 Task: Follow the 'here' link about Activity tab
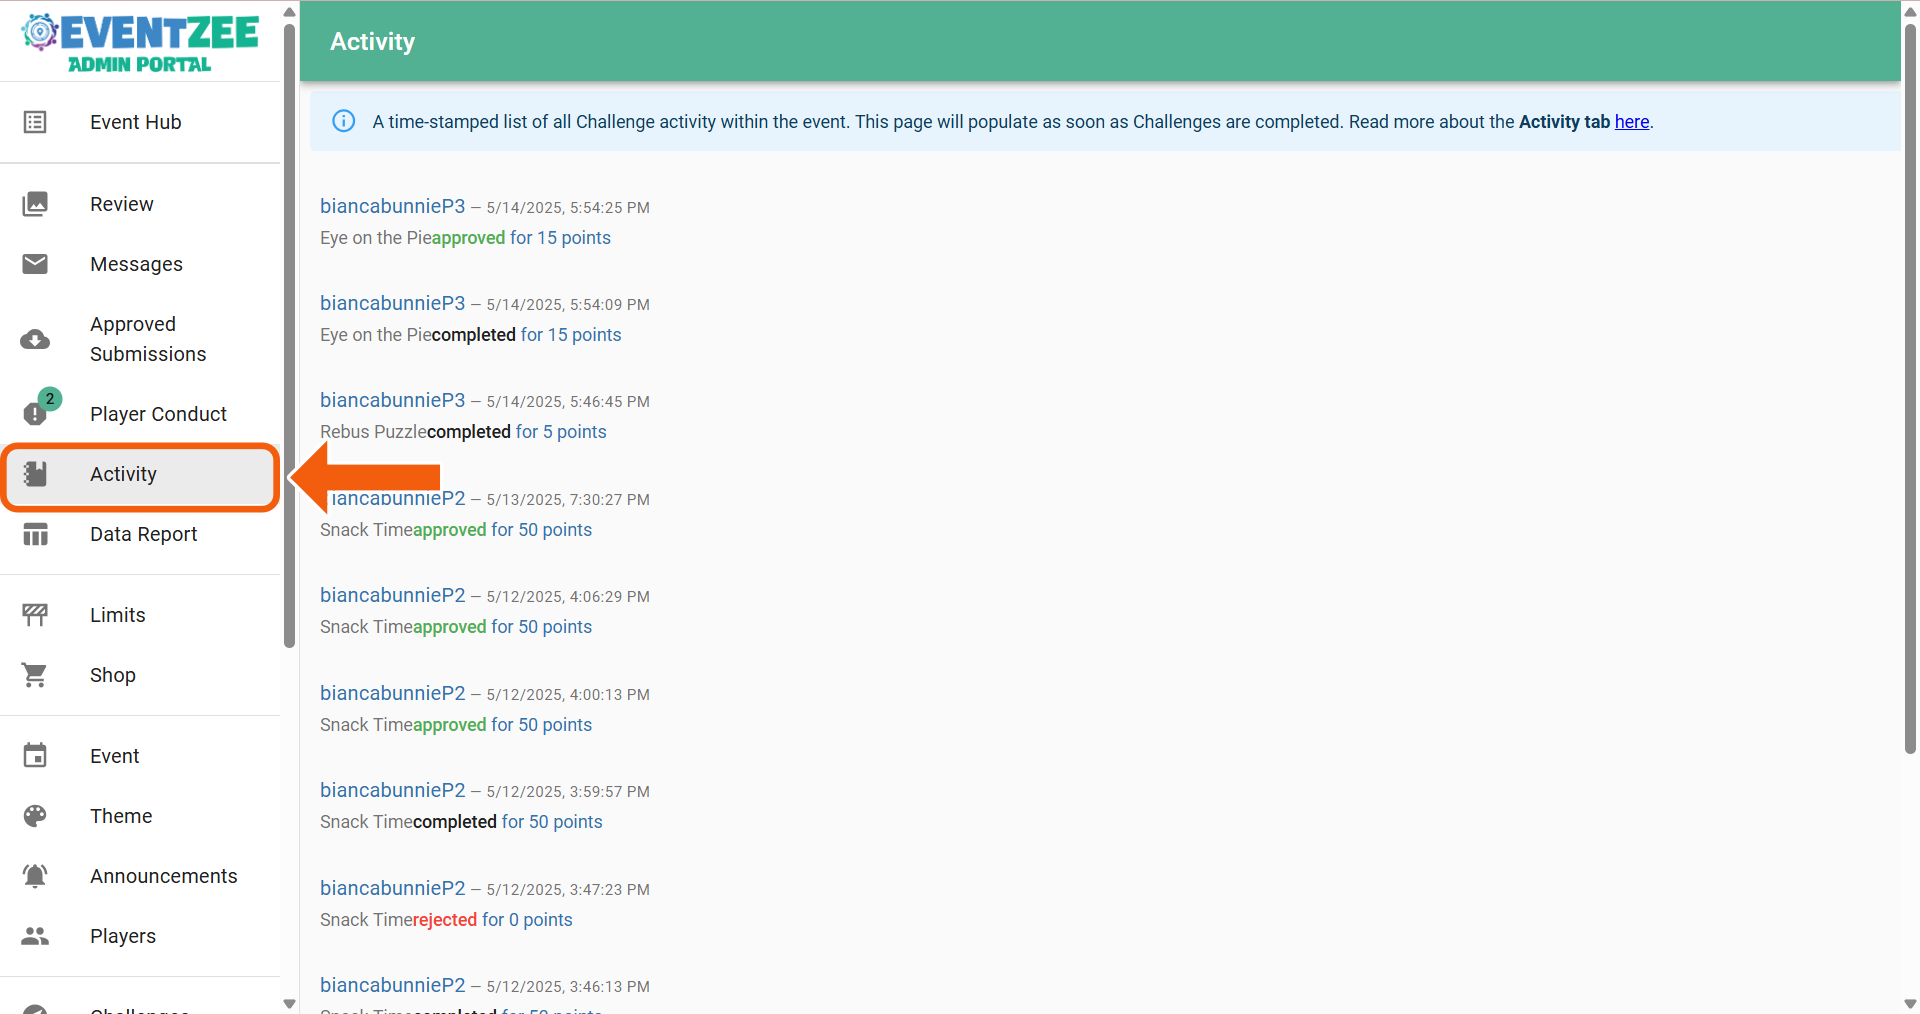click(x=1632, y=122)
